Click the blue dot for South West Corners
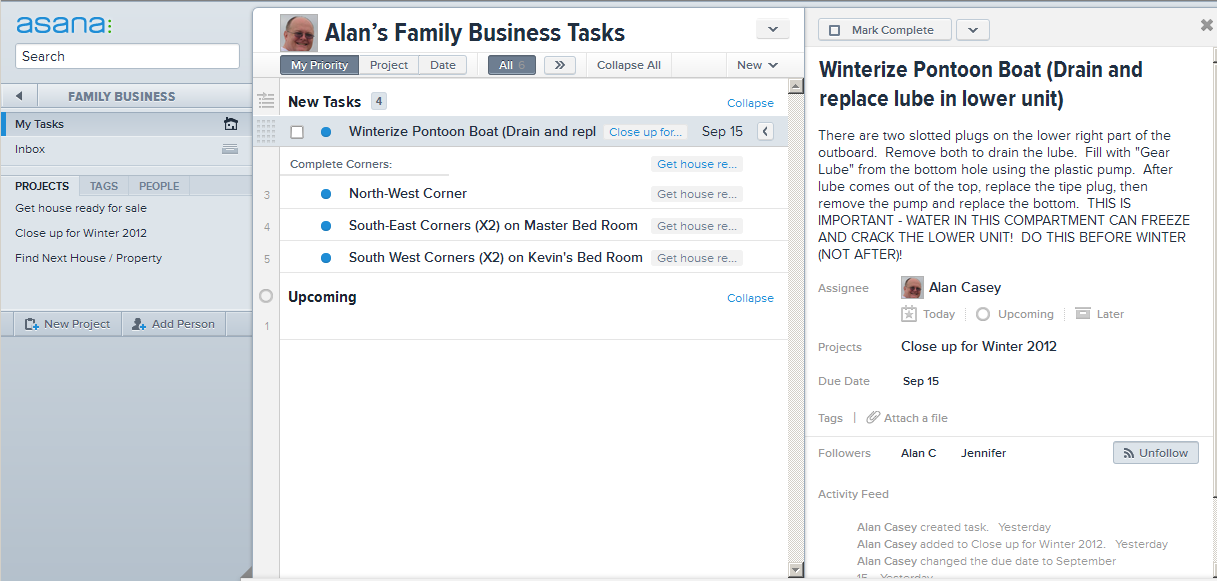 (326, 258)
